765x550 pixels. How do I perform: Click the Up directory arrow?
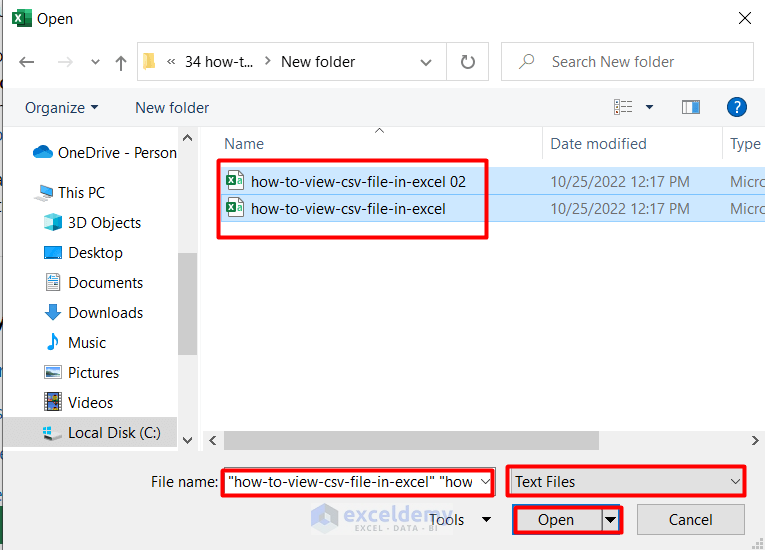(x=121, y=62)
